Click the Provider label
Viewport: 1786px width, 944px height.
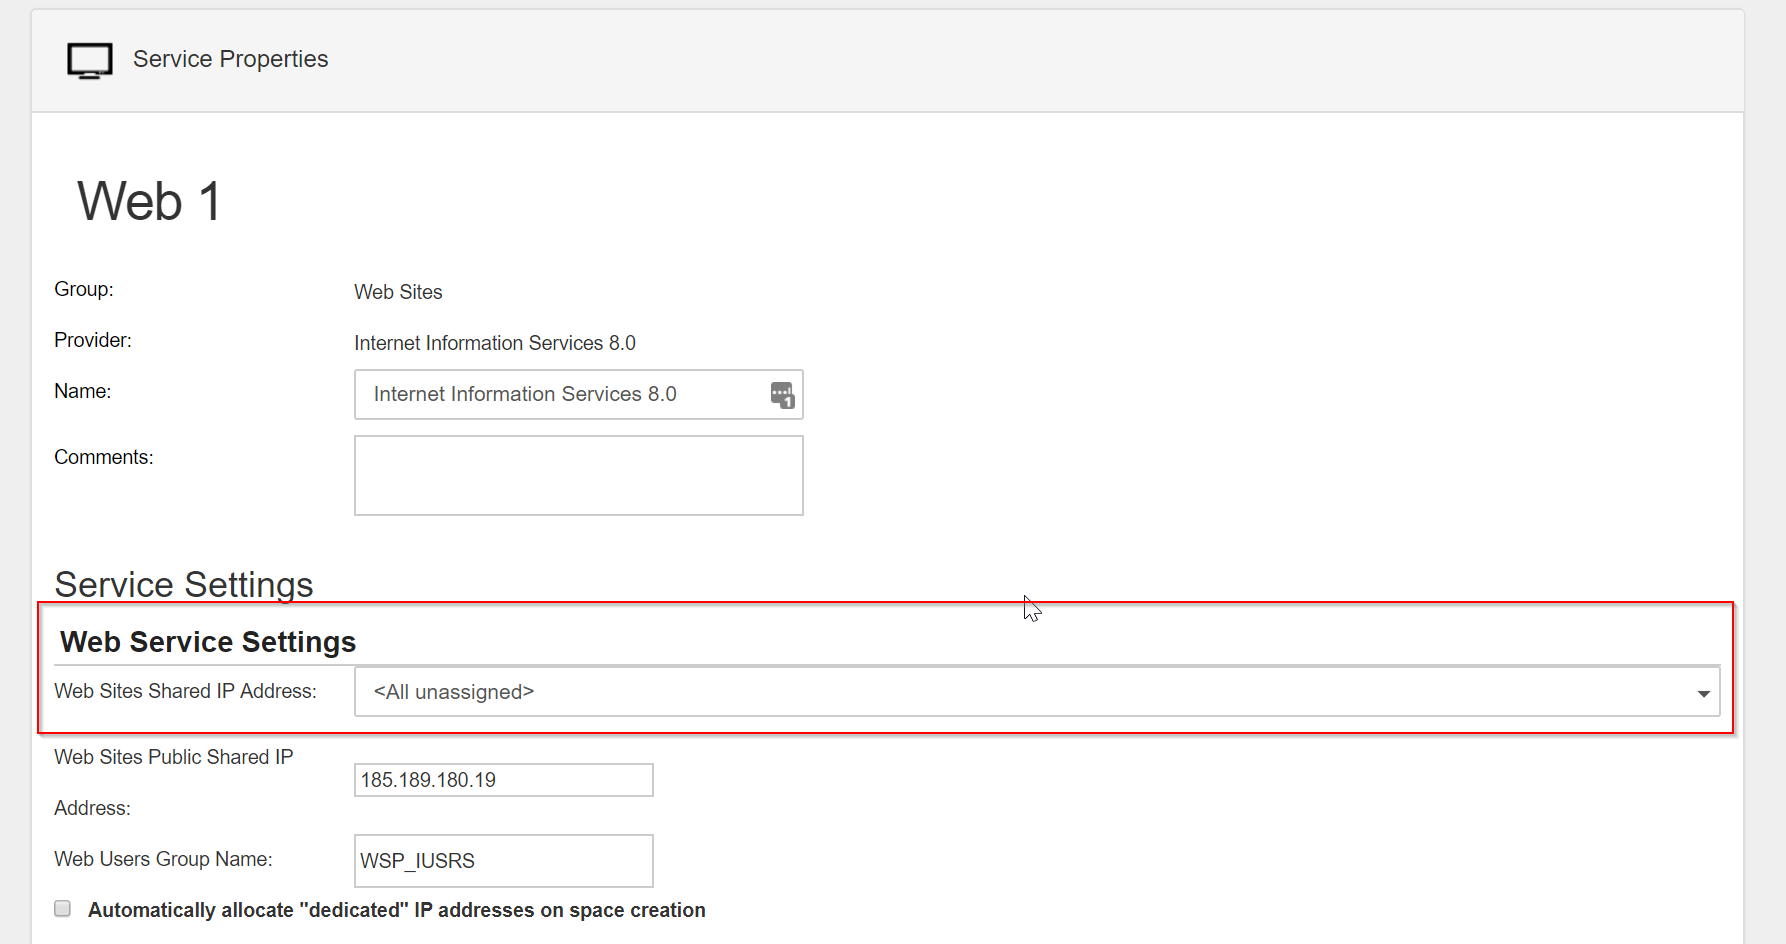[93, 340]
